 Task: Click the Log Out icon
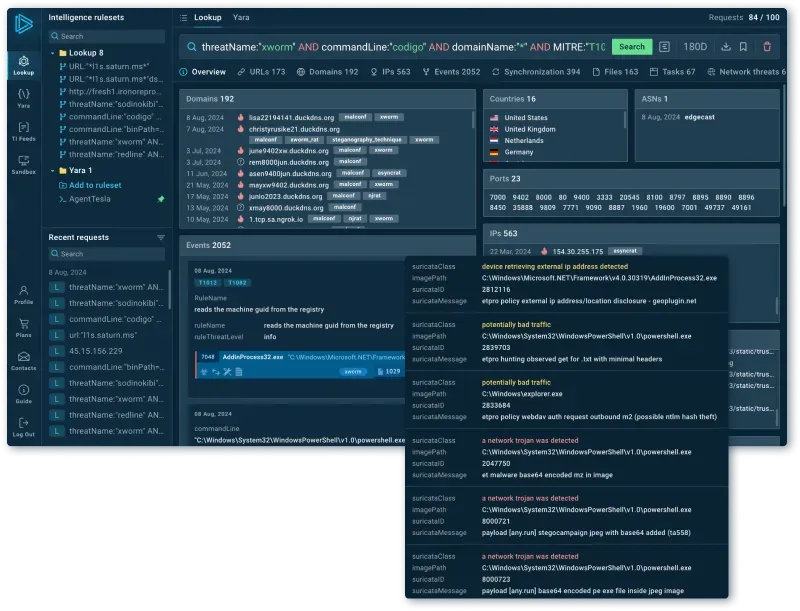coord(23,426)
